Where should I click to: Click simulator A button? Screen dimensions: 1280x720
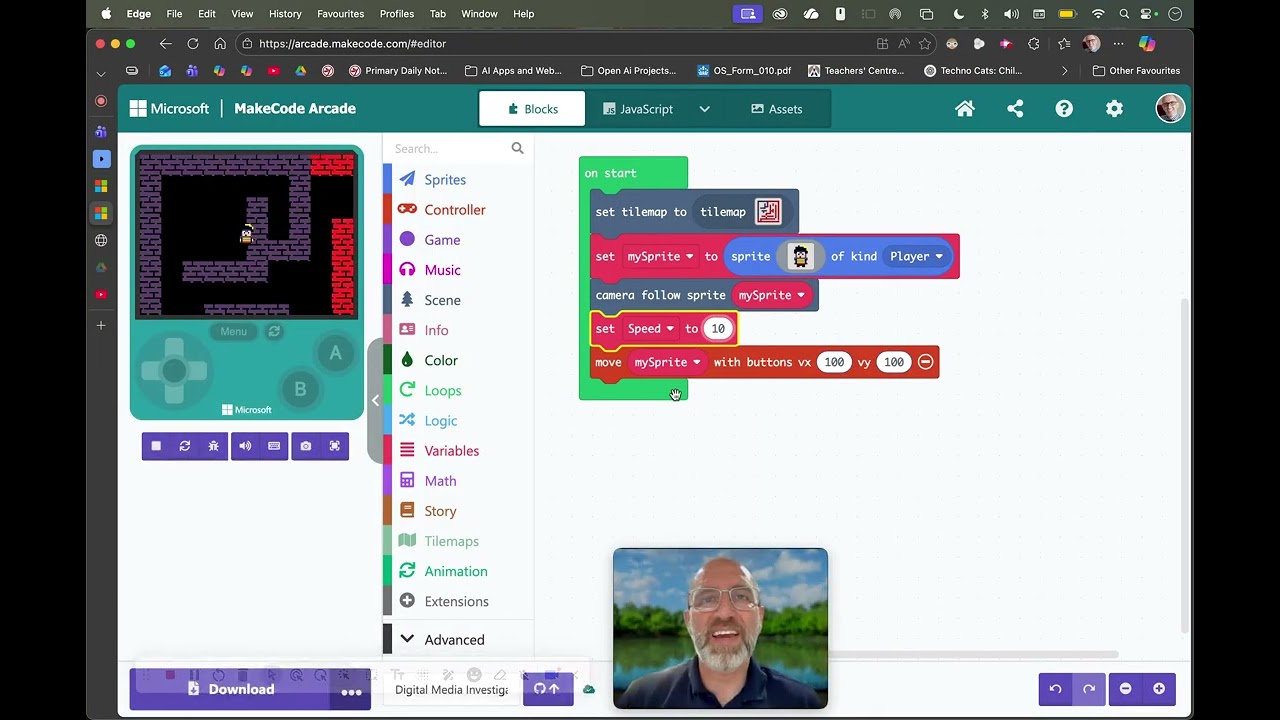point(335,353)
